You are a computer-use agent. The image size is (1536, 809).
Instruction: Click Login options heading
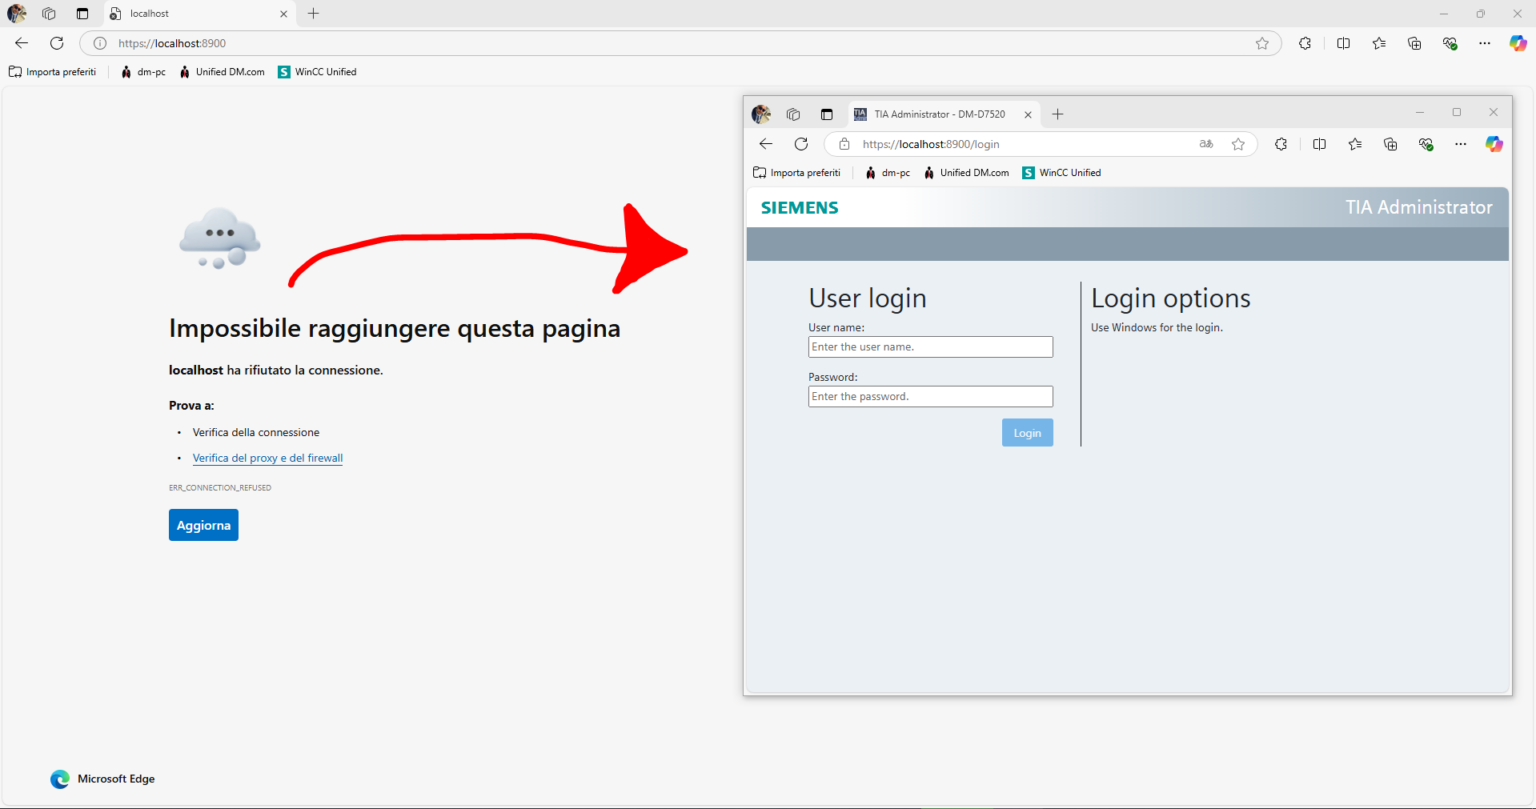coord(1171,298)
